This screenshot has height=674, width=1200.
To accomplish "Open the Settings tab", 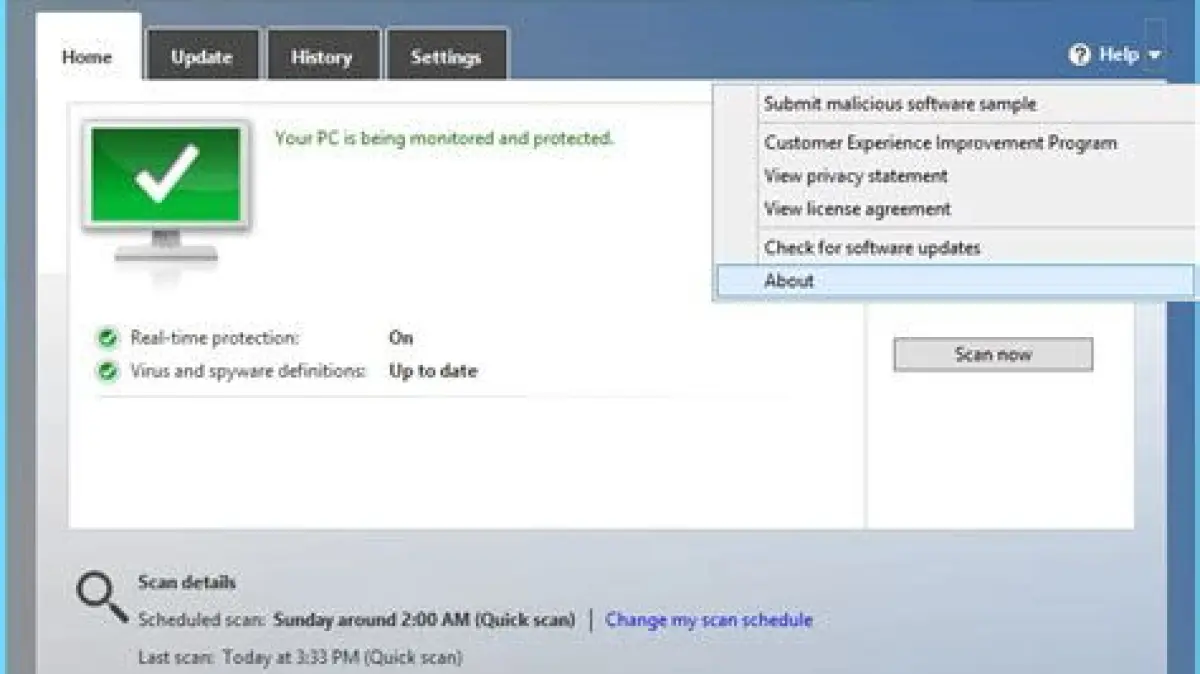I will click(x=446, y=57).
